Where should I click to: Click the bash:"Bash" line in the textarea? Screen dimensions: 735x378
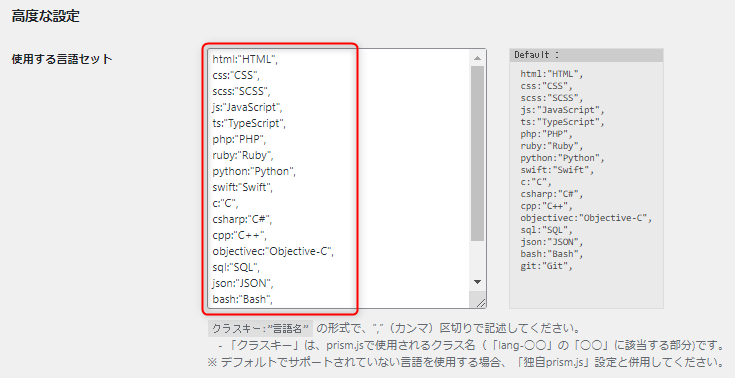(x=242, y=299)
